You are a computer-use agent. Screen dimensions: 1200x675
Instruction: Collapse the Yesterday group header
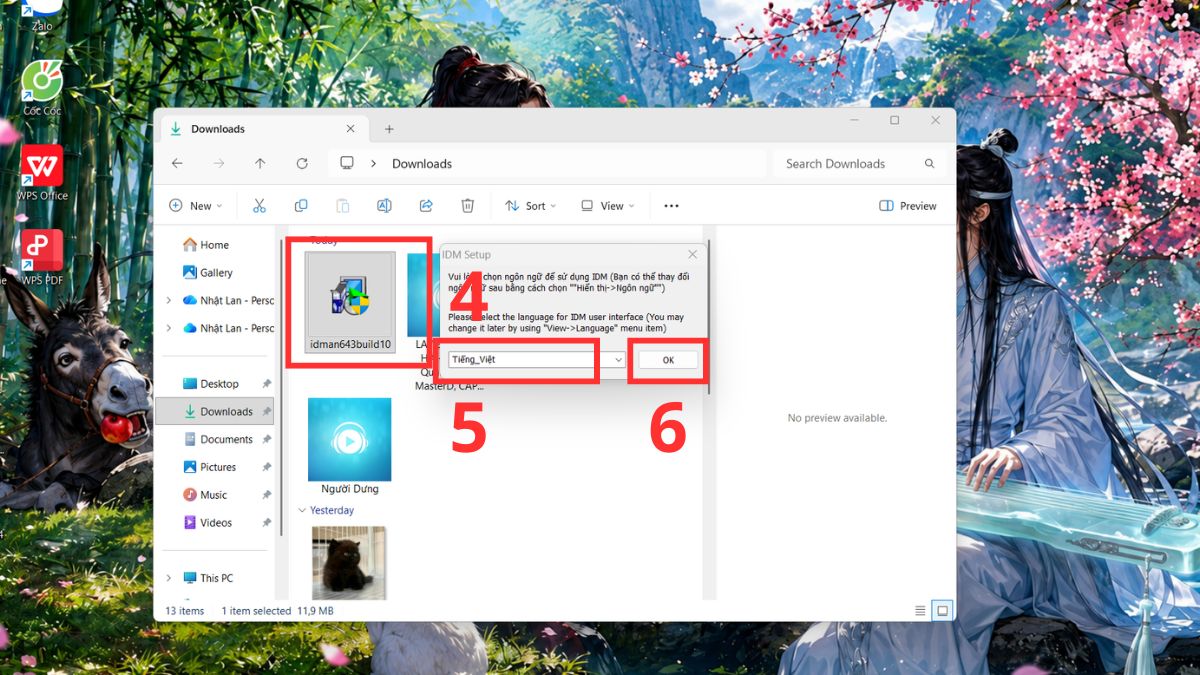point(302,510)
